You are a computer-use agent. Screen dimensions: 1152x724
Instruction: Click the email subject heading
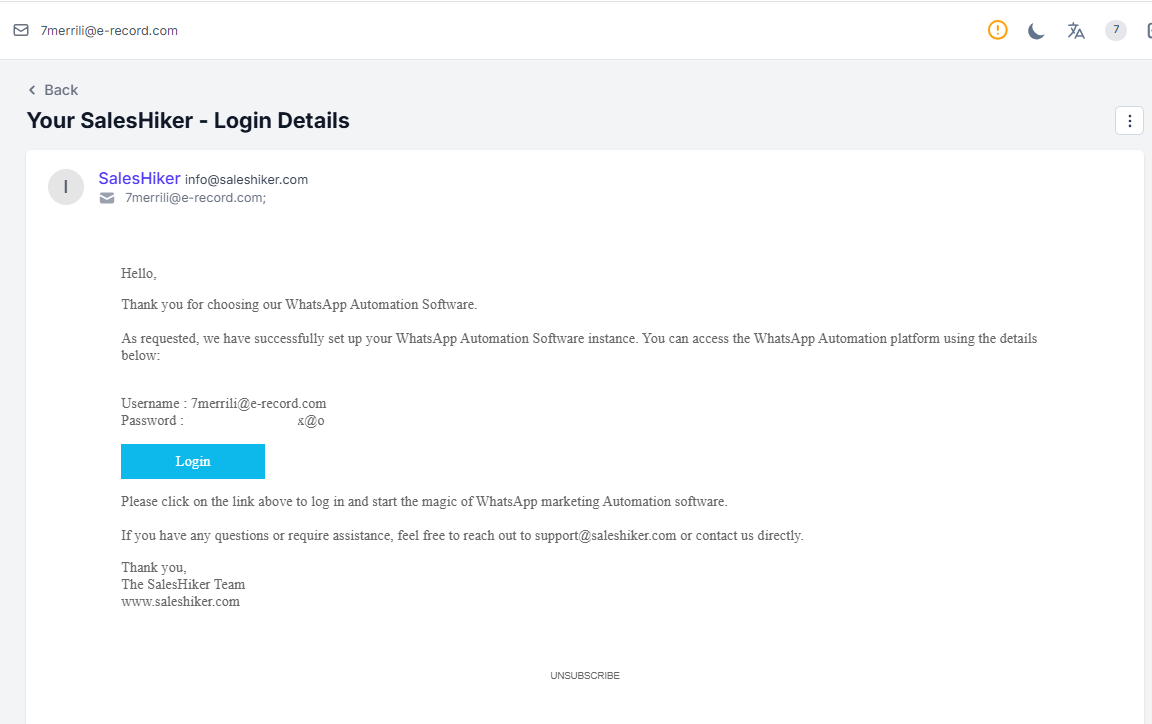[188, 121]
